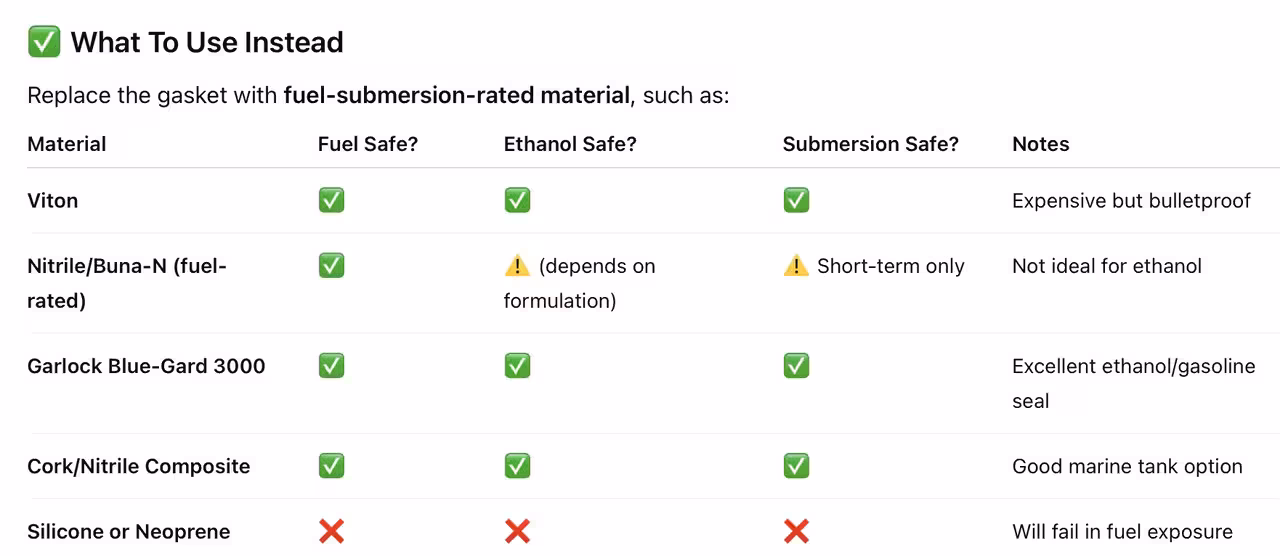Click Nitrile/Buna-N's ethanol warning triangle icon
Image resolution: width=1280 pixels, height=556 pixels.
pyautogui.click(x=517, y=266)
